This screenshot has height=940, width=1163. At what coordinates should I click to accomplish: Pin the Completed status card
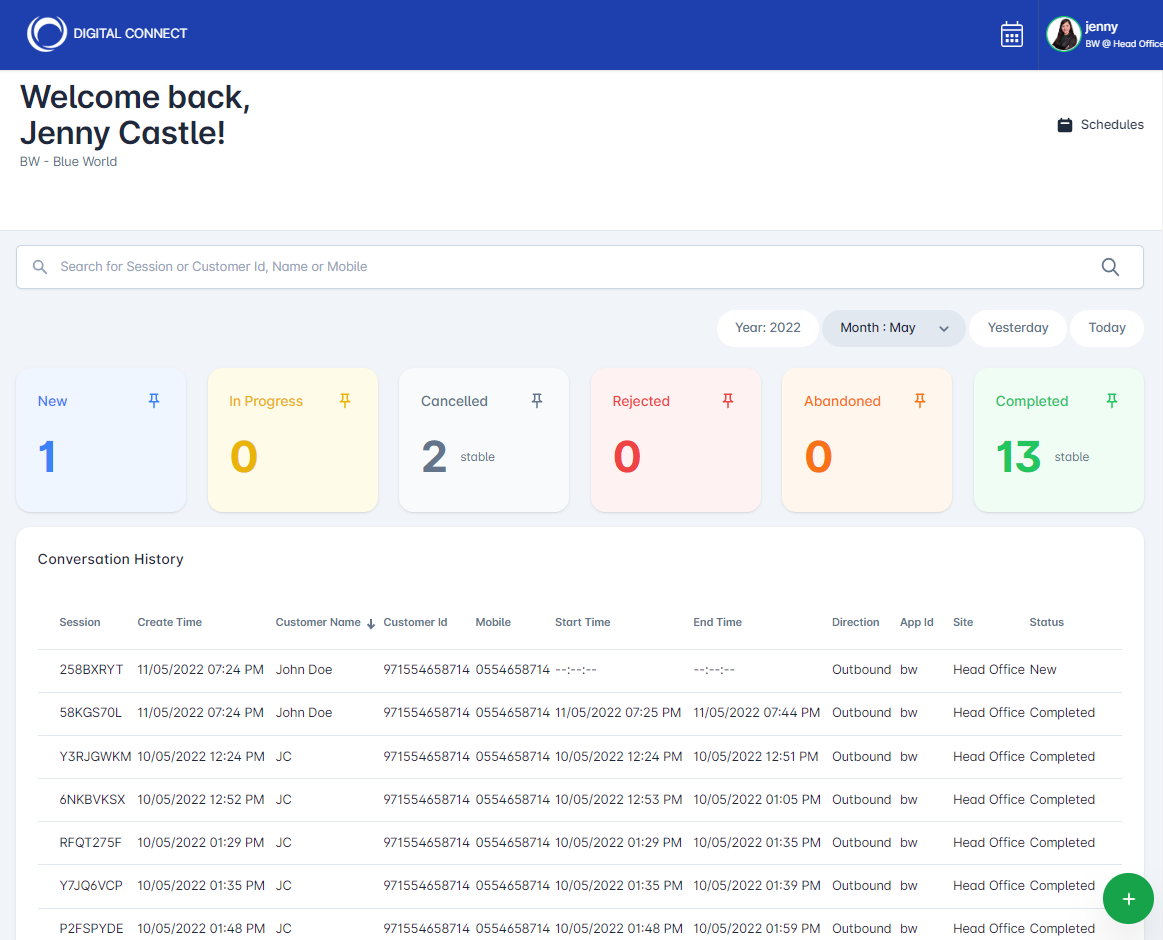point(1111,401)
